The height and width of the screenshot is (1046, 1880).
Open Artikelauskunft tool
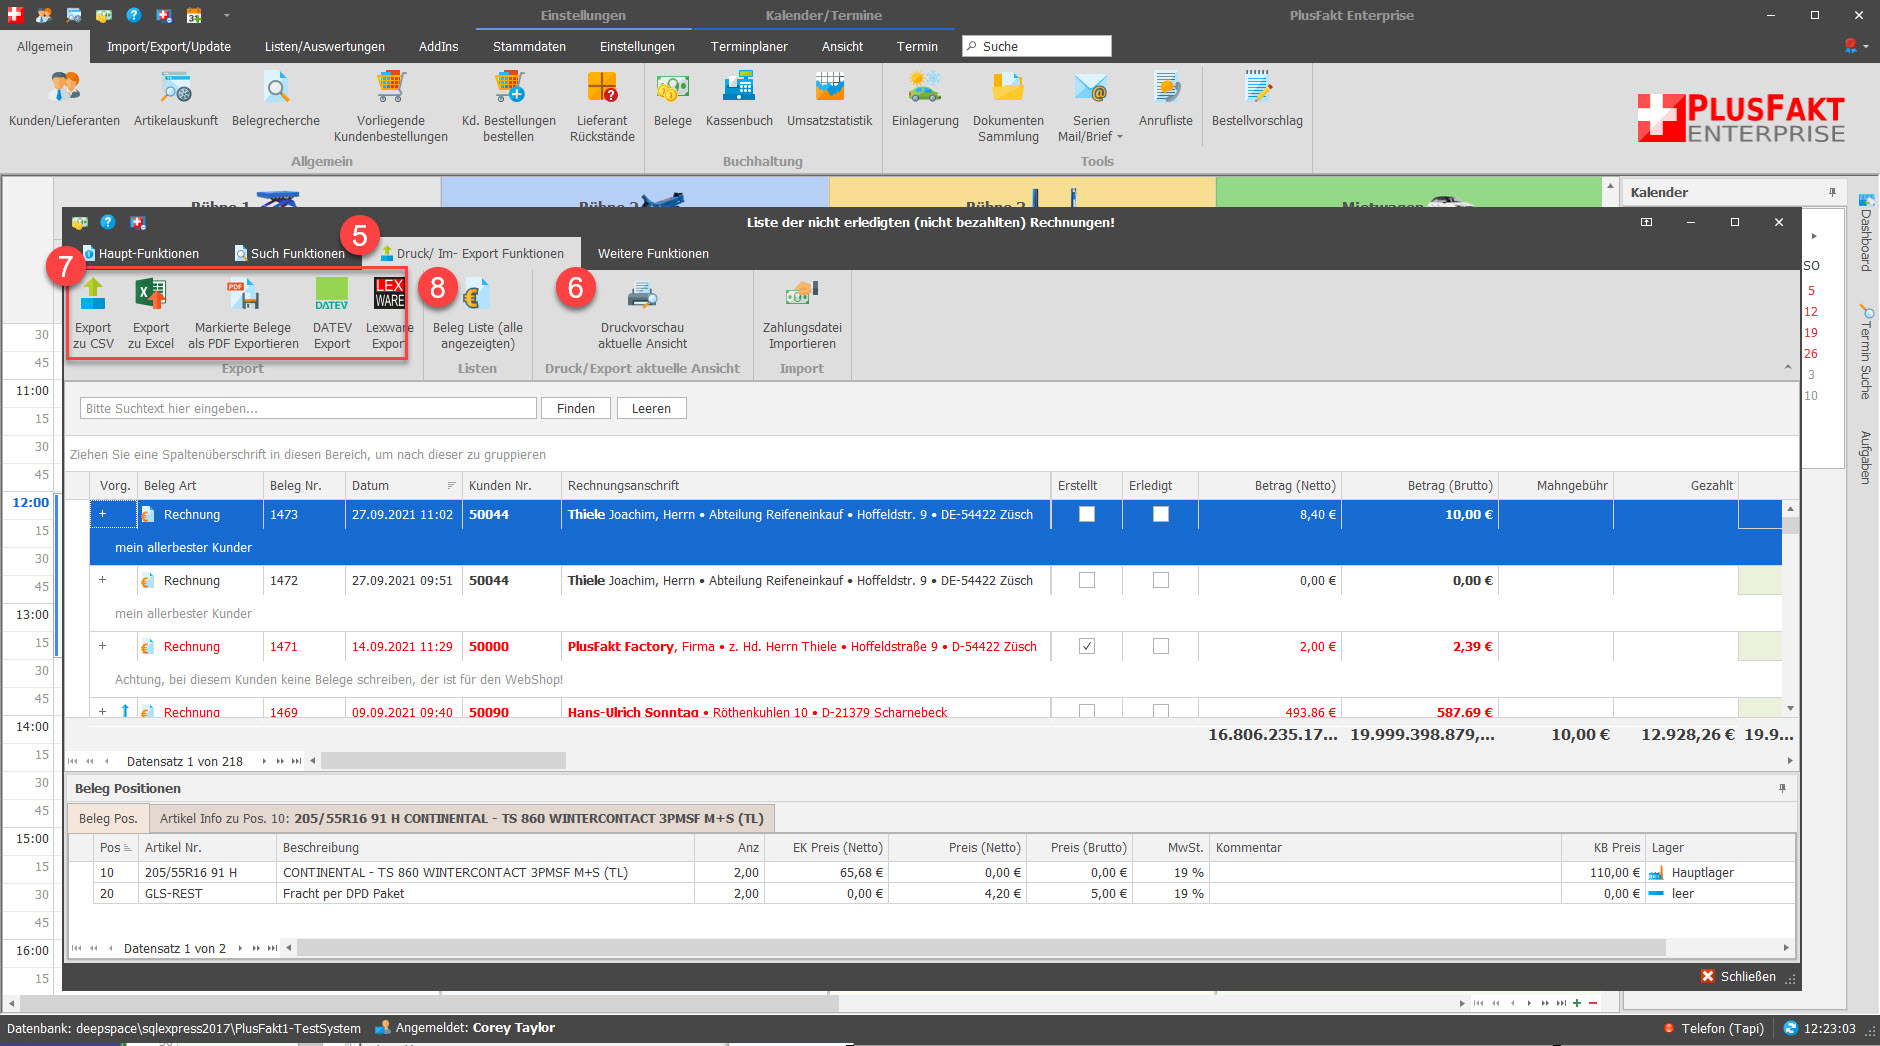176,100
